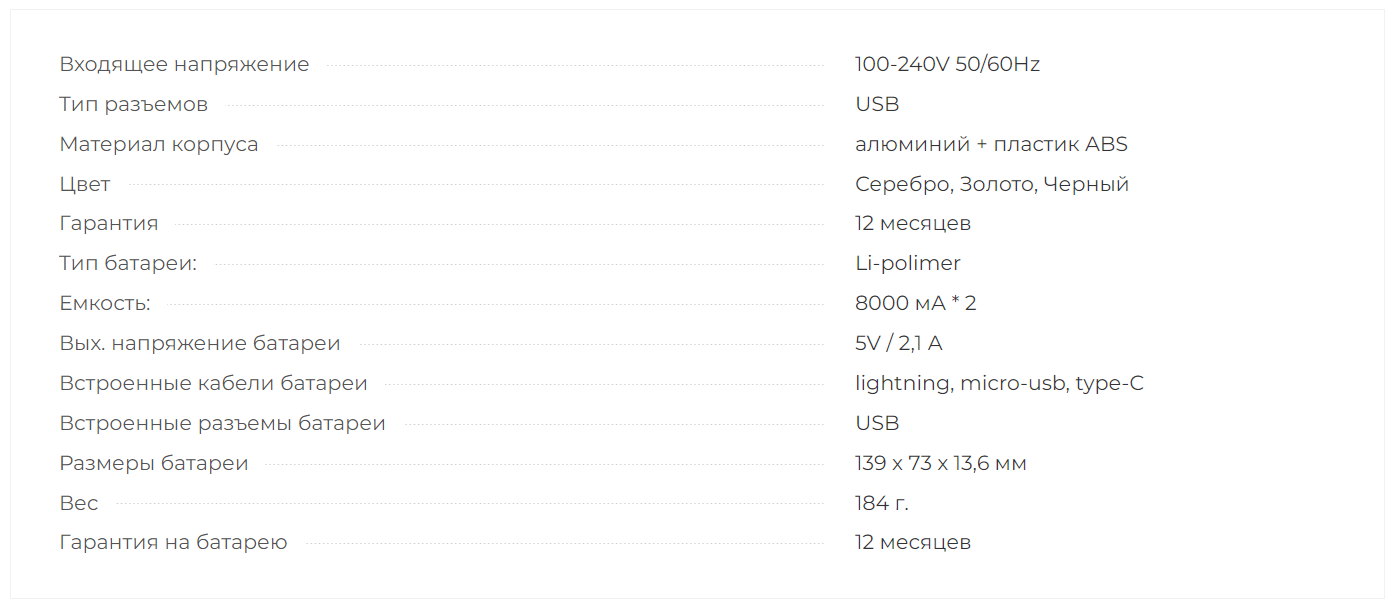The image size is (1393, 609).
Task: Select the 'алюминий + пластик ABS' value
Action: pyautogui.click(x=991, y=144)
